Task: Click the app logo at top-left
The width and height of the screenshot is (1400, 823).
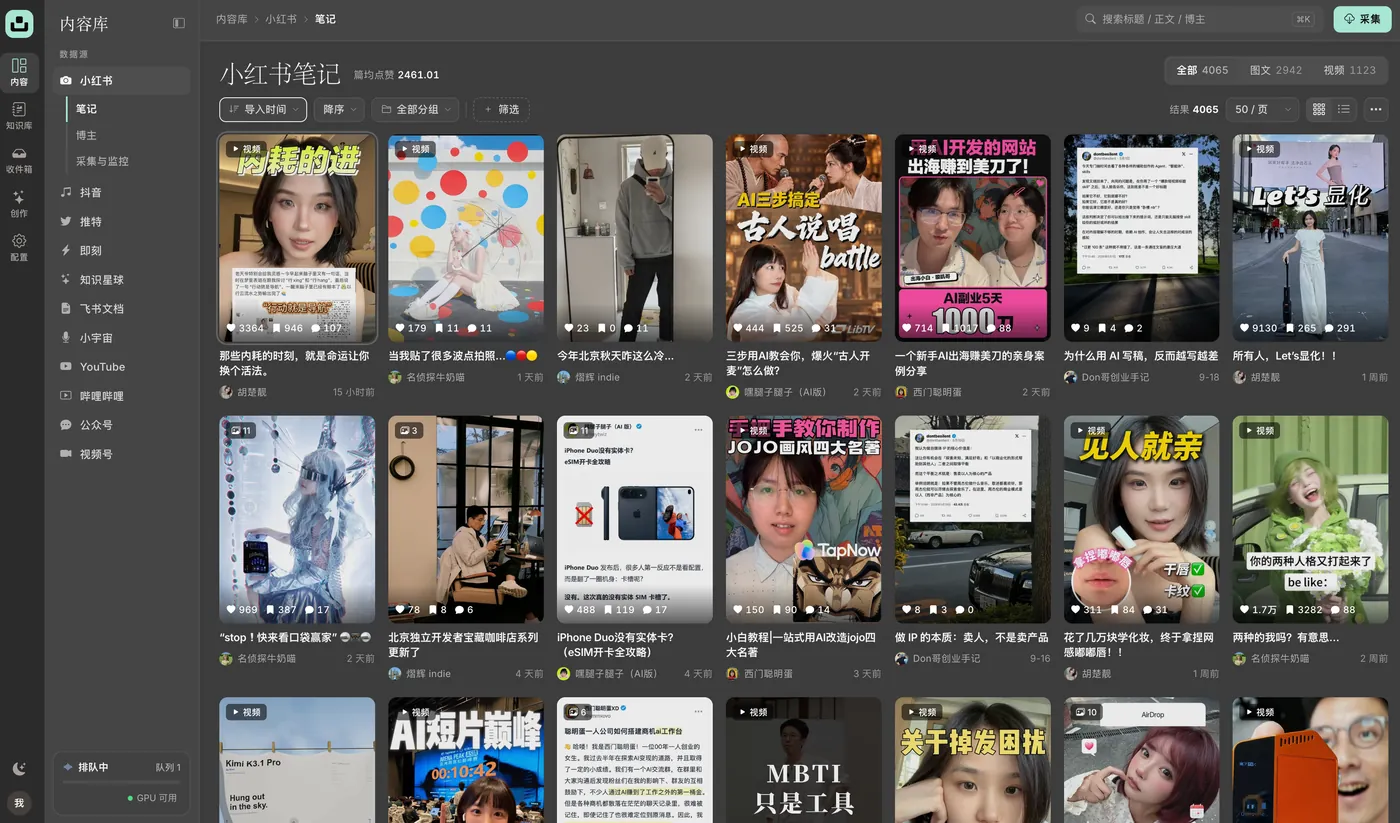Action: [19, 23]
